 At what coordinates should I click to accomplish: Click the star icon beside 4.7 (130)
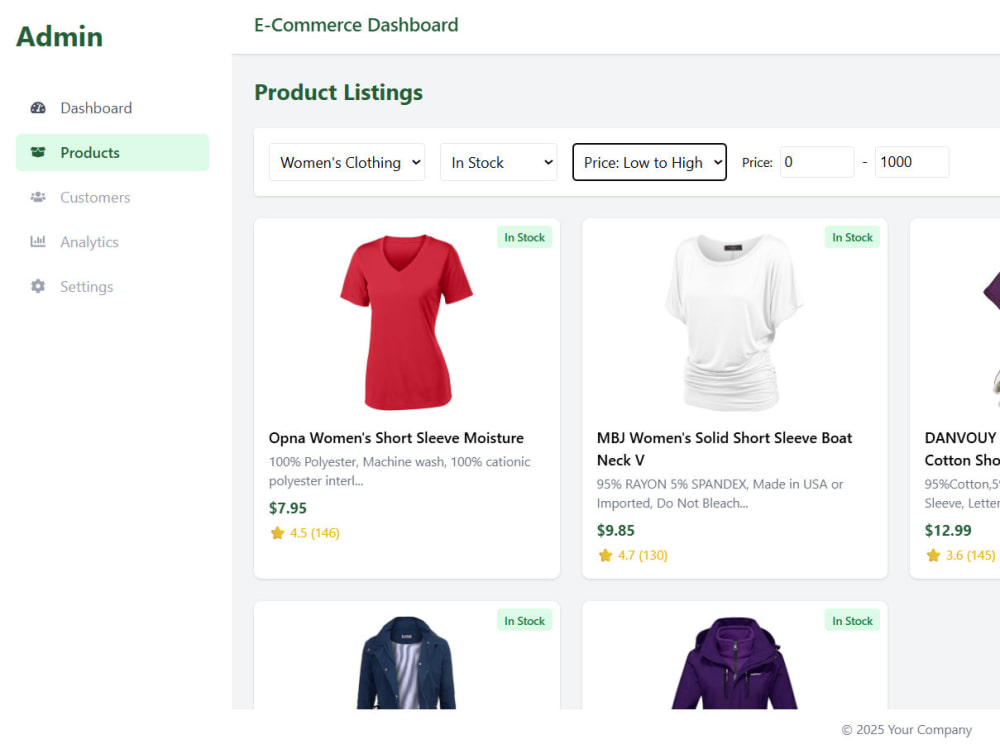point(605,555)
